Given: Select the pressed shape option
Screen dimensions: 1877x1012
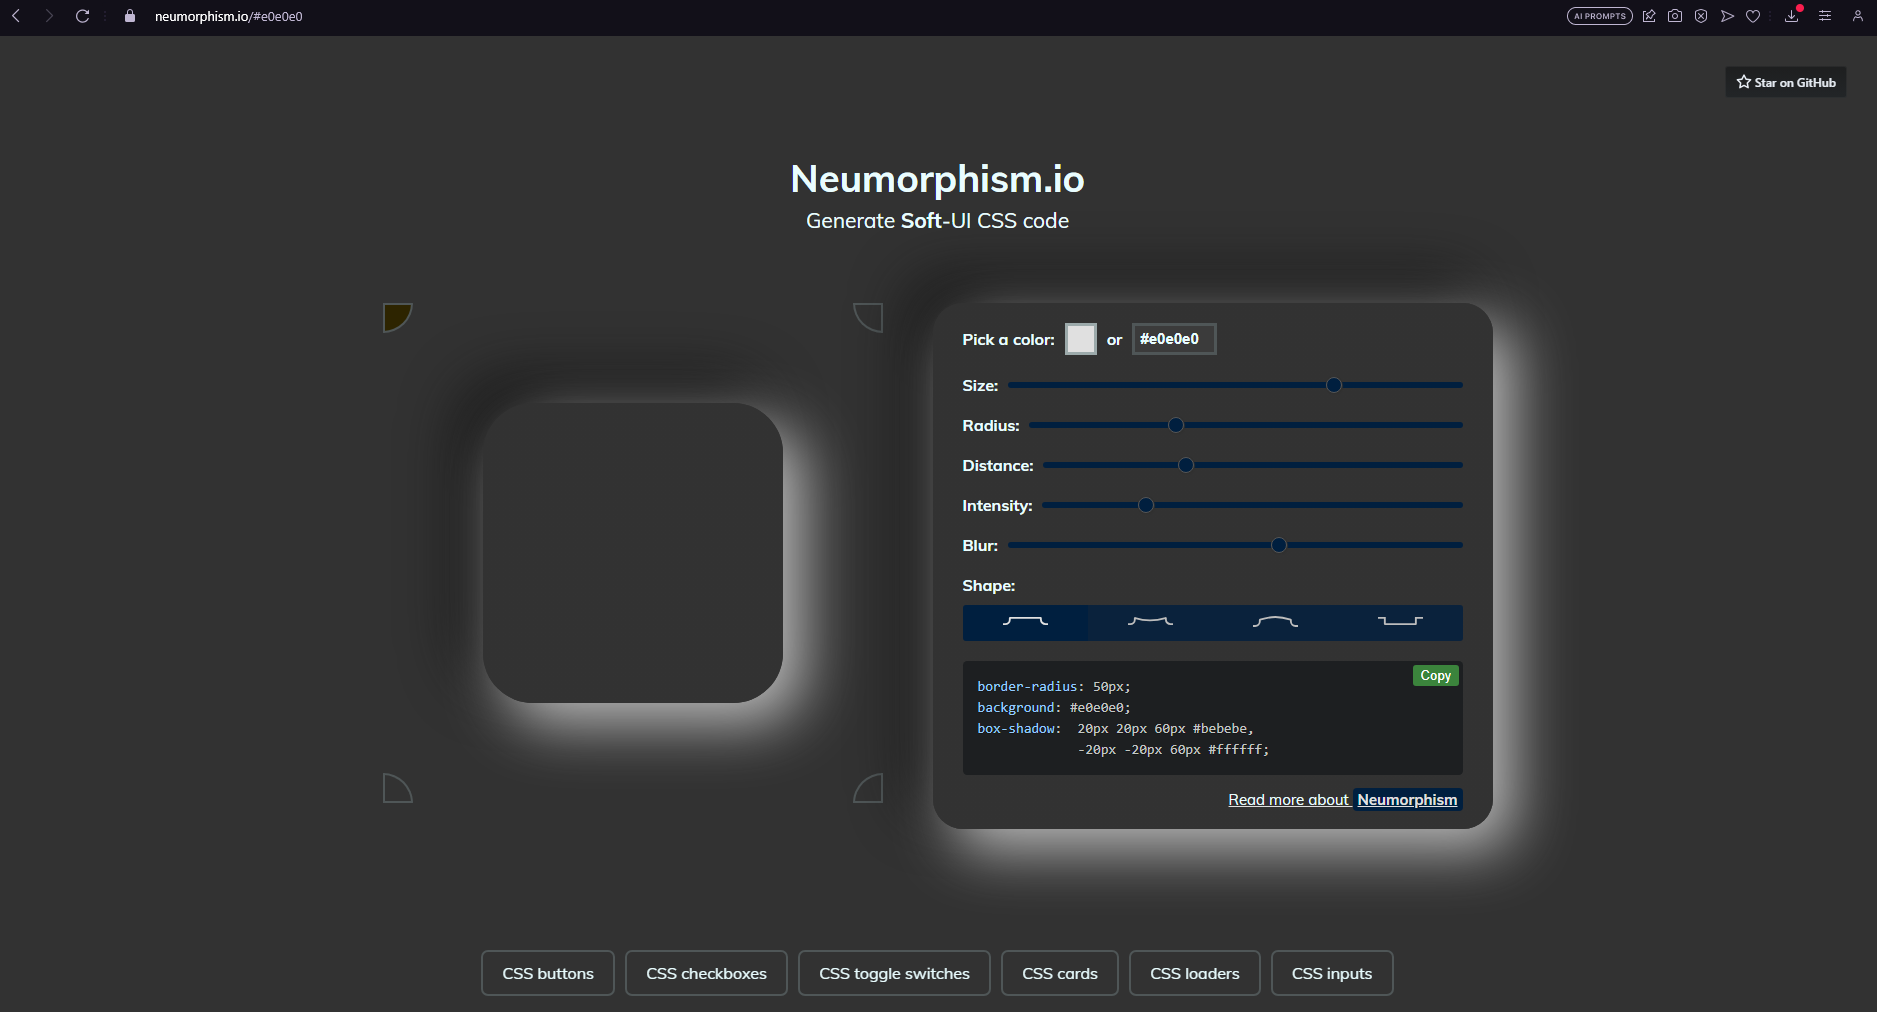Looking at the screenshot, I should [x=1400, y=622].
